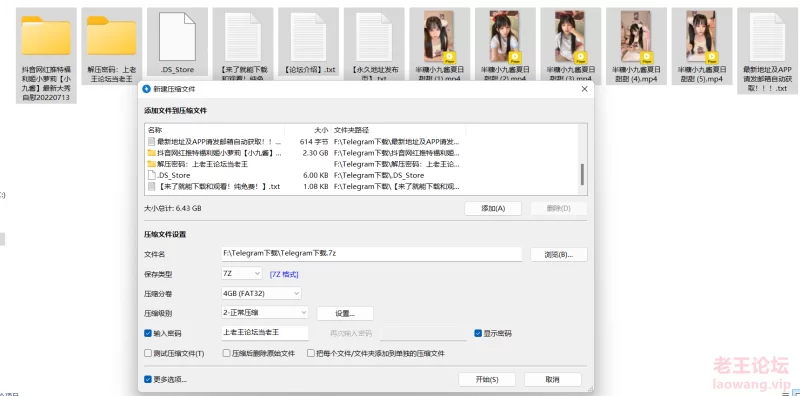Viewport: 800px width, 396px height.
Task: Select the 解压密码 folder icon in the Explorer window
Action: [x=111, y=35]
